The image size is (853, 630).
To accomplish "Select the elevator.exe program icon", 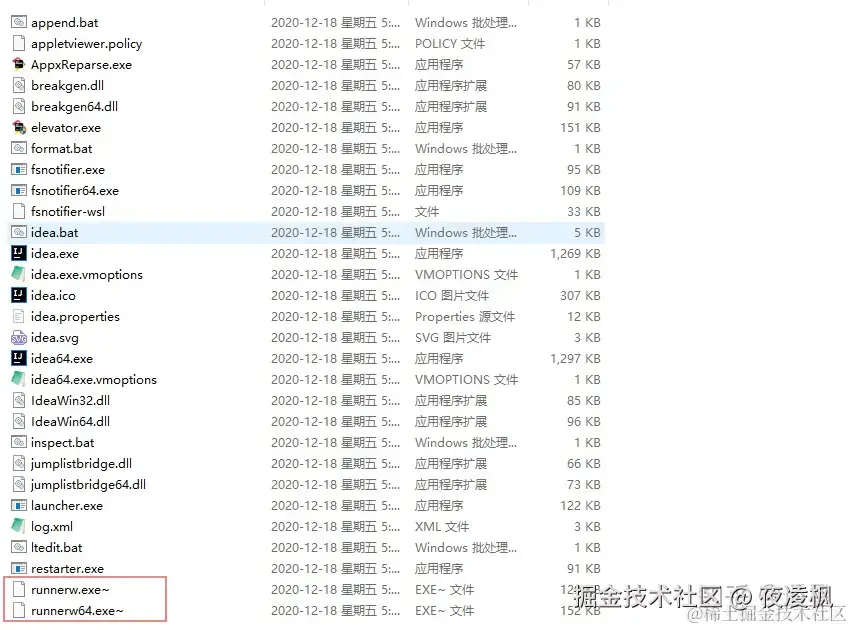I will pos(21,127).
